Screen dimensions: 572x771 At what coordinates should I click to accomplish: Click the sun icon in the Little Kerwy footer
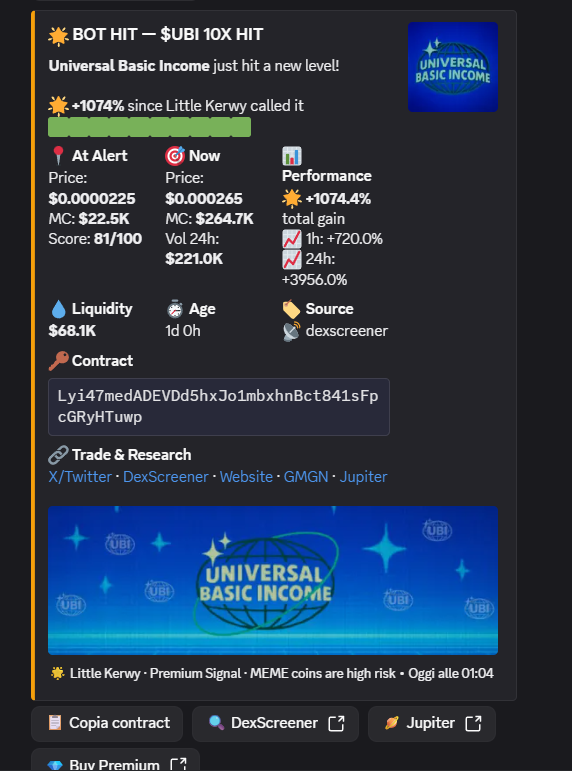pos(58,673)
